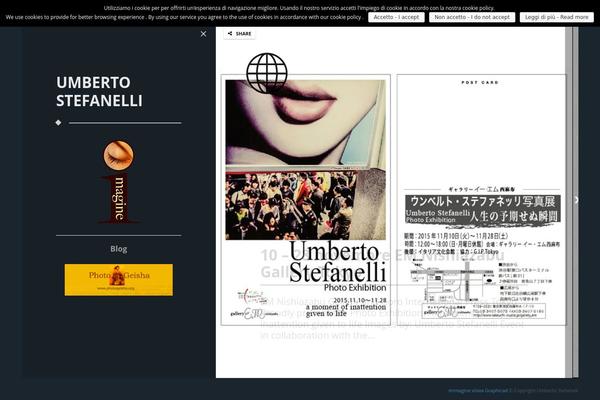Decline cookies with 'Non accetto - I do not accept'
Viewport: 600px width, 400px height.
tap(472, 17)
